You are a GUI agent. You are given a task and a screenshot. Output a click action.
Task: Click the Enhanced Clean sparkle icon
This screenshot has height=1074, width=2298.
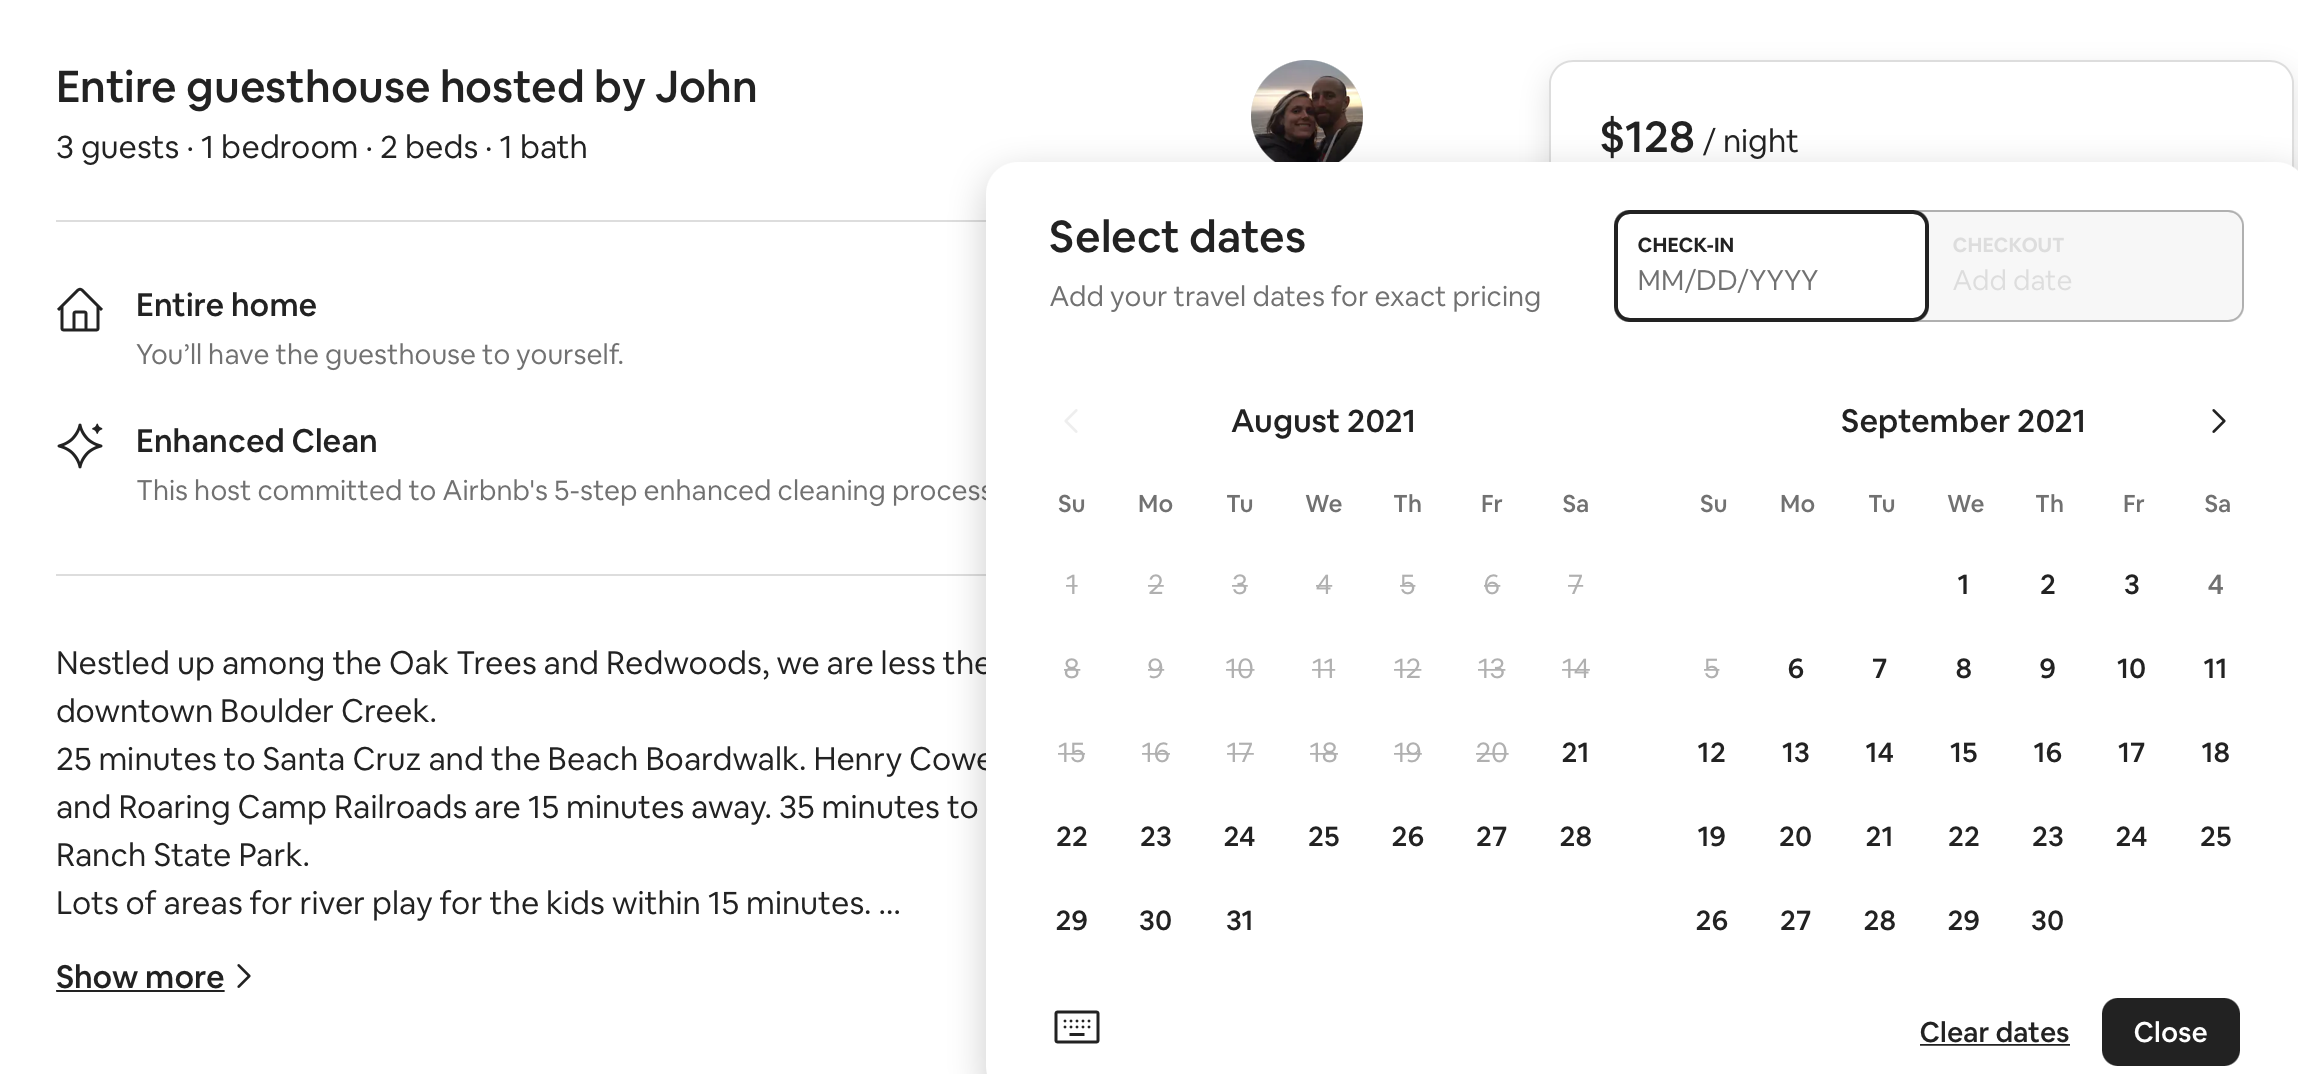click(x=80, y=445)
